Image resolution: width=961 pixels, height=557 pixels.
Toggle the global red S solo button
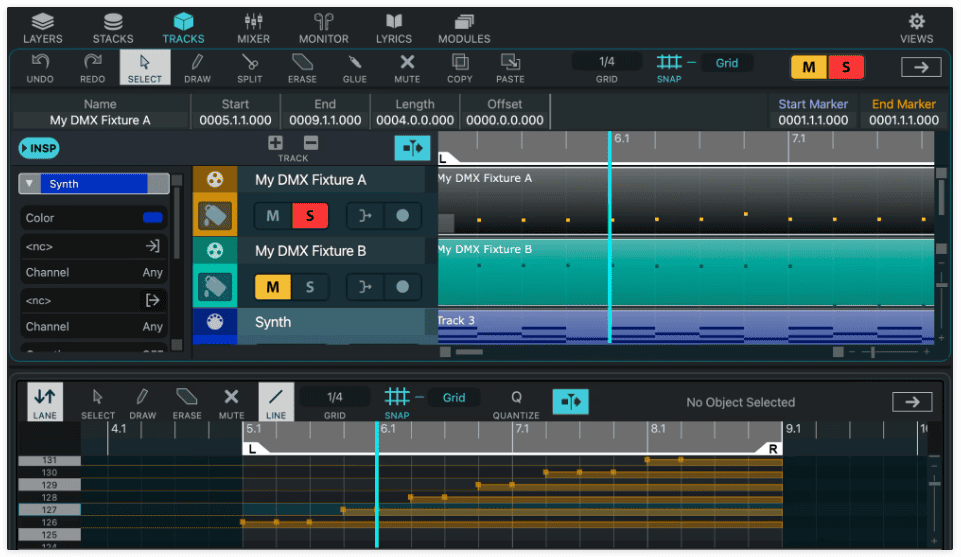coord(846,67)
